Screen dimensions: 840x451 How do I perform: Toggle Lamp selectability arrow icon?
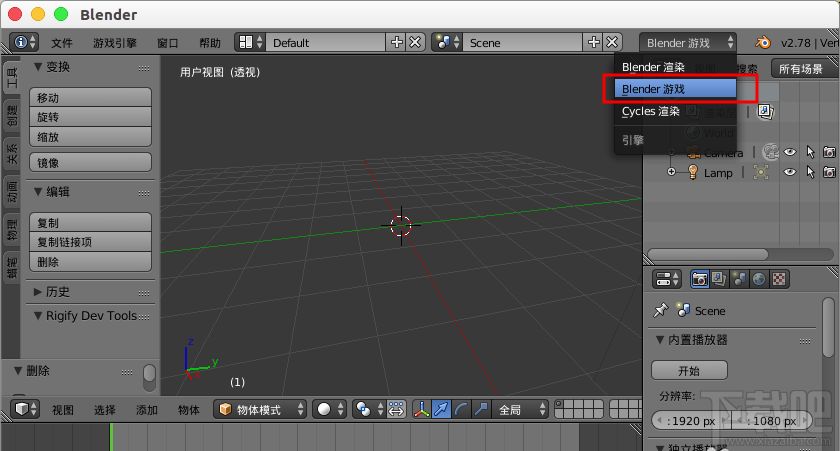[x=810, y=172]
